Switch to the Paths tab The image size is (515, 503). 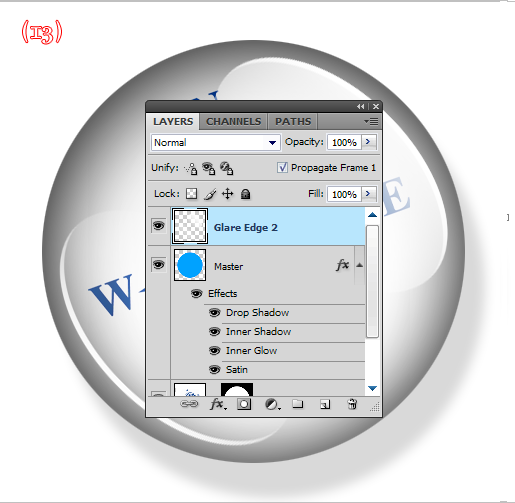[293, 121]
